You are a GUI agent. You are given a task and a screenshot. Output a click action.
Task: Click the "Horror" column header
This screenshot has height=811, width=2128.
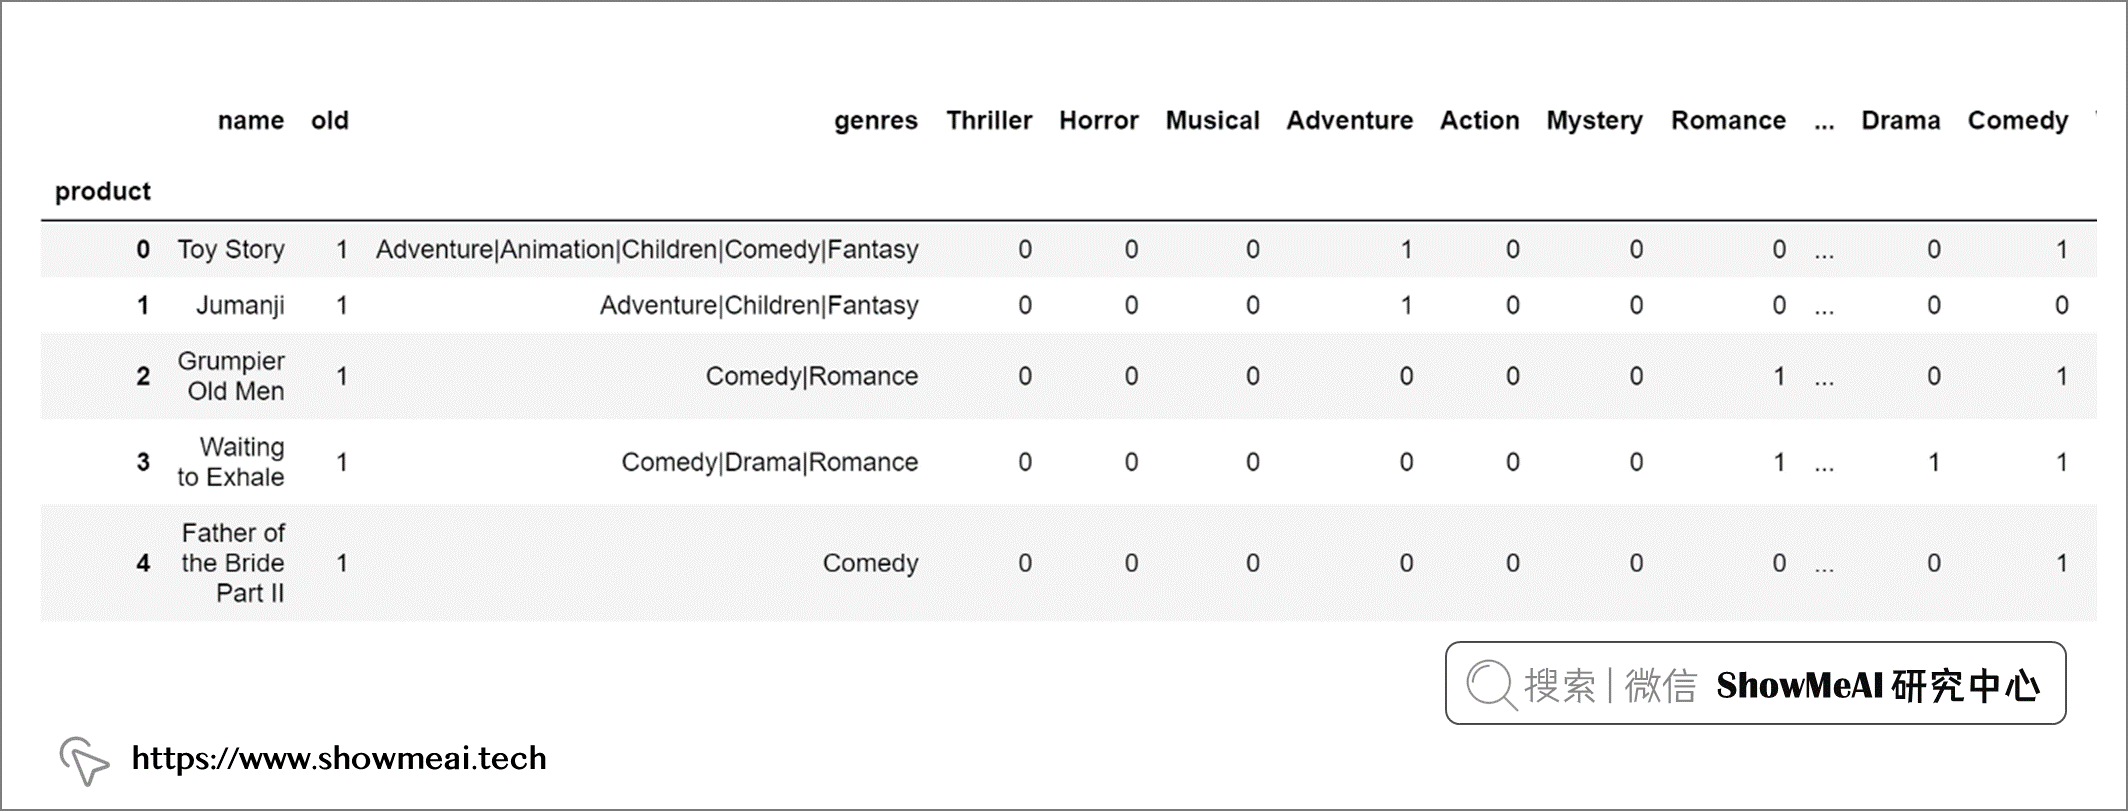1099,121
